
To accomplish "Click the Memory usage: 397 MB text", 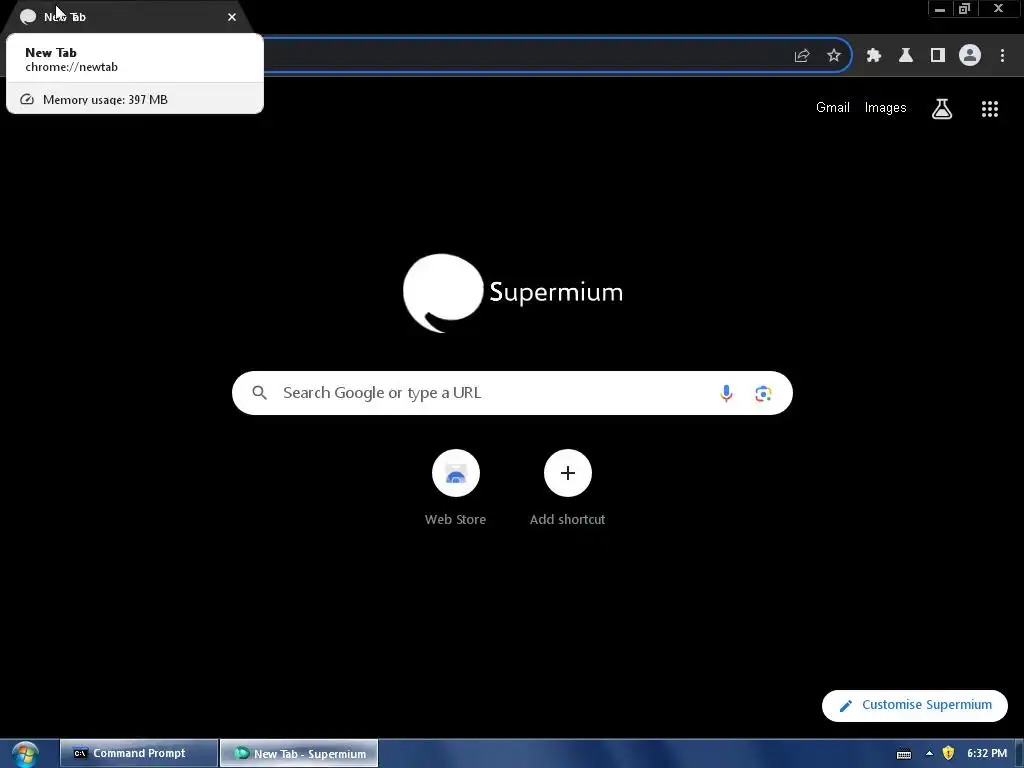I will point(105,100).
